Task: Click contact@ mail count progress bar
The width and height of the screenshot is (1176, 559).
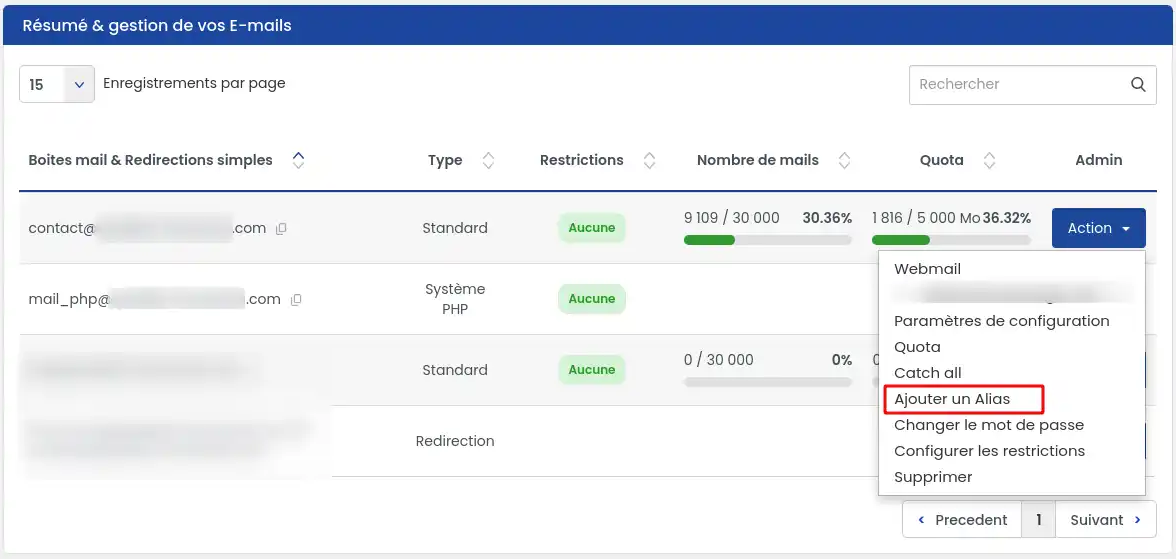Action: coord(768,240)
